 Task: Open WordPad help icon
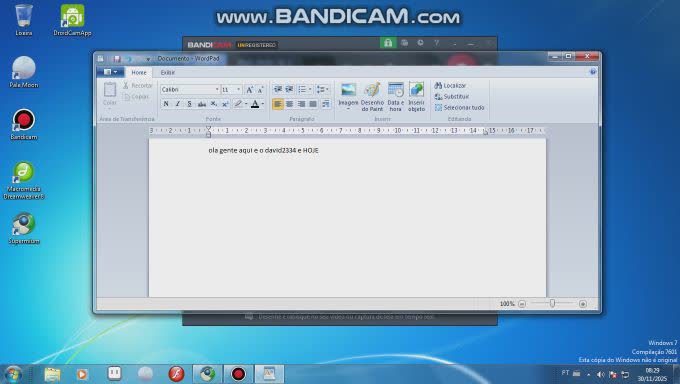pyautogui.click(x=593, y=72)
